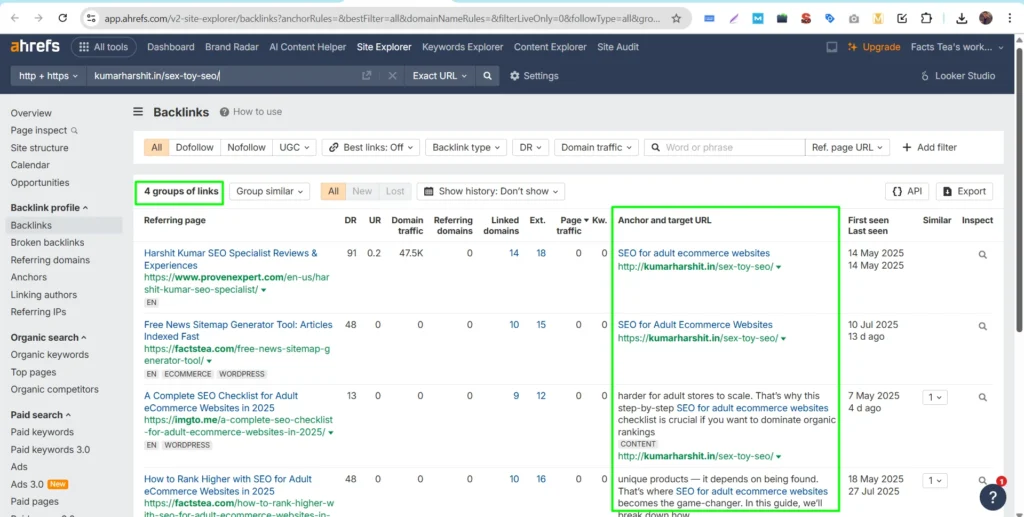Screen dimensions: 1024x517
Task: Open Broken backlinks in sidebar
Action: click(x=47, y=242)
